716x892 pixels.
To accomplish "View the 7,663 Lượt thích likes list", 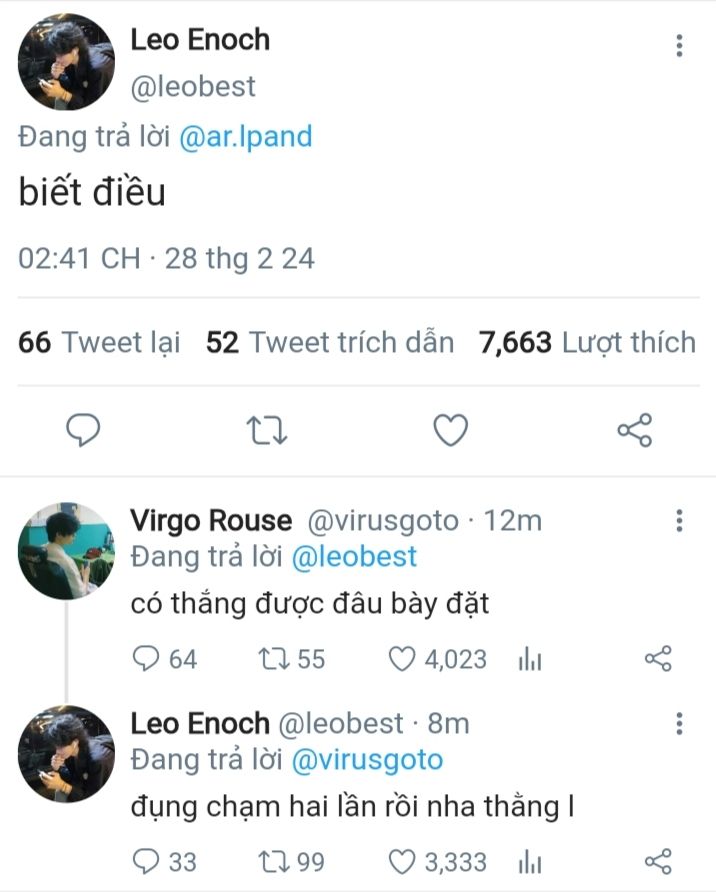I will coord(587,343).
